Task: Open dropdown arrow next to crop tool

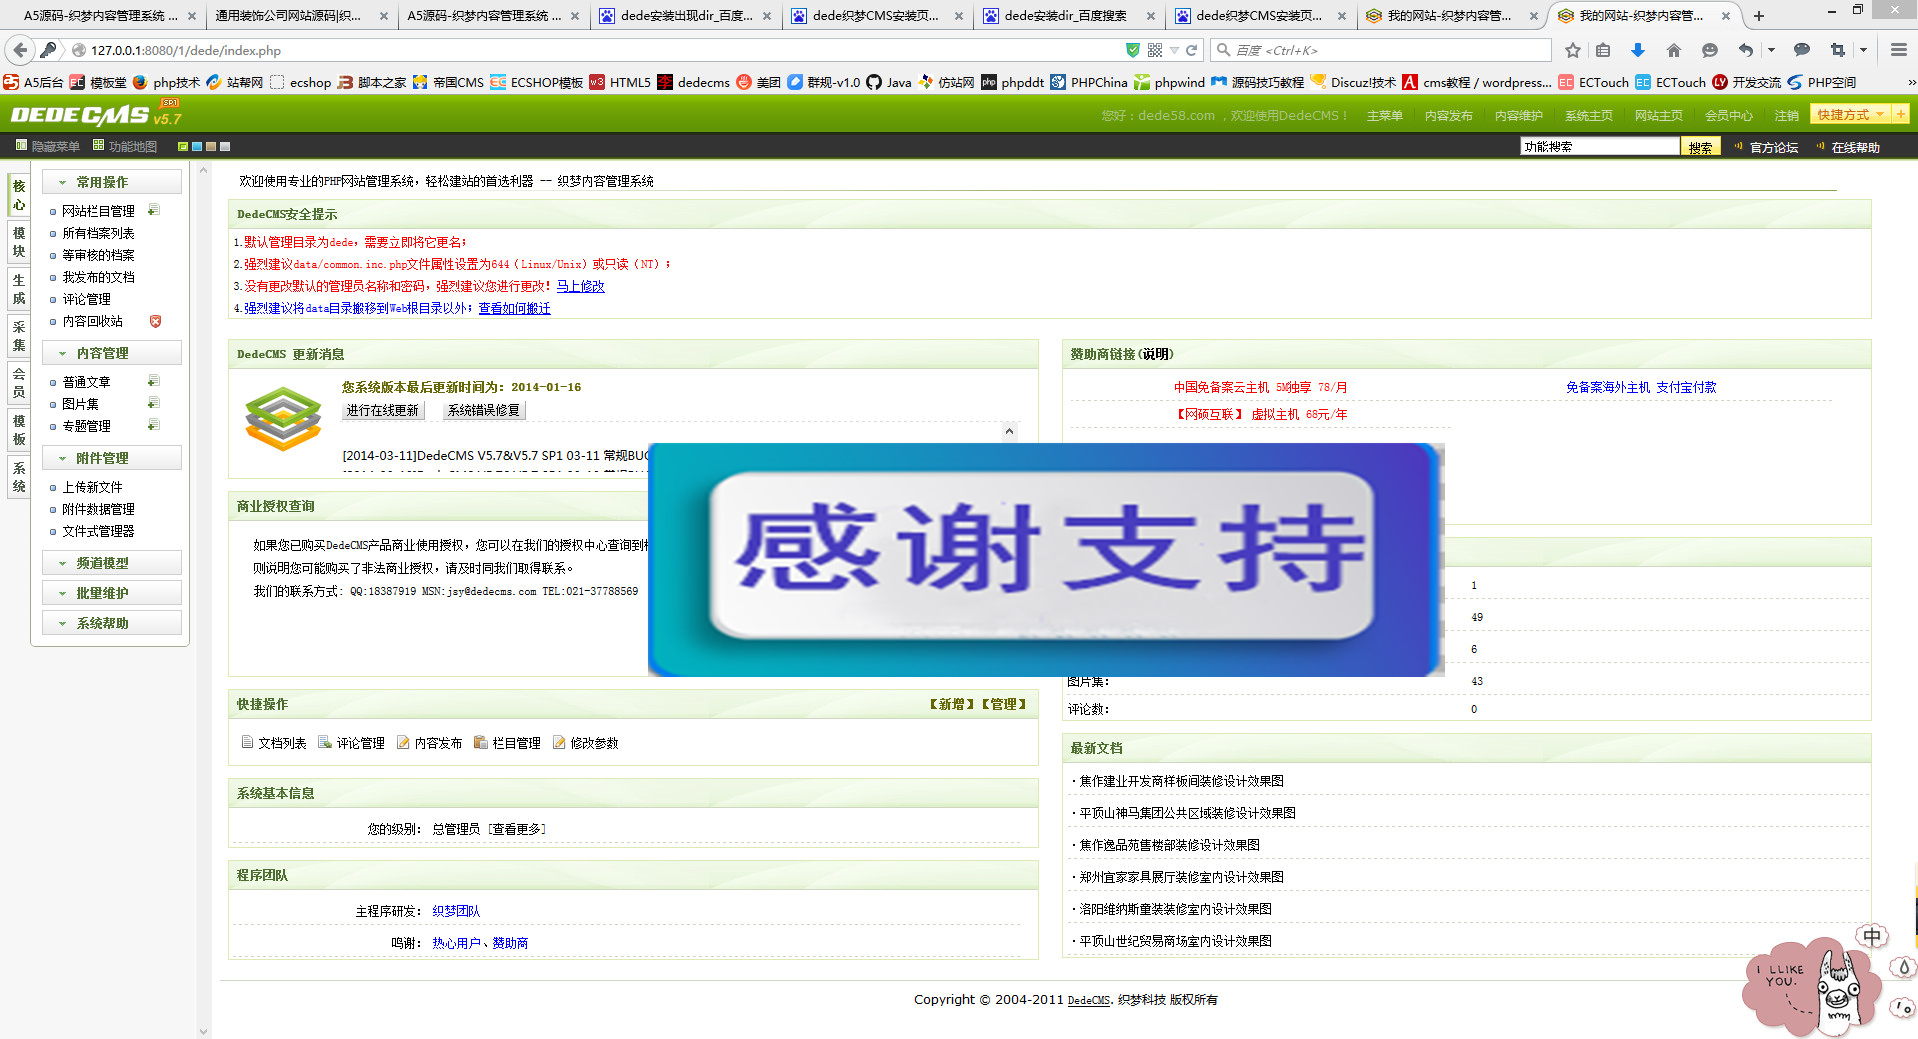Action: [1863, 50]
